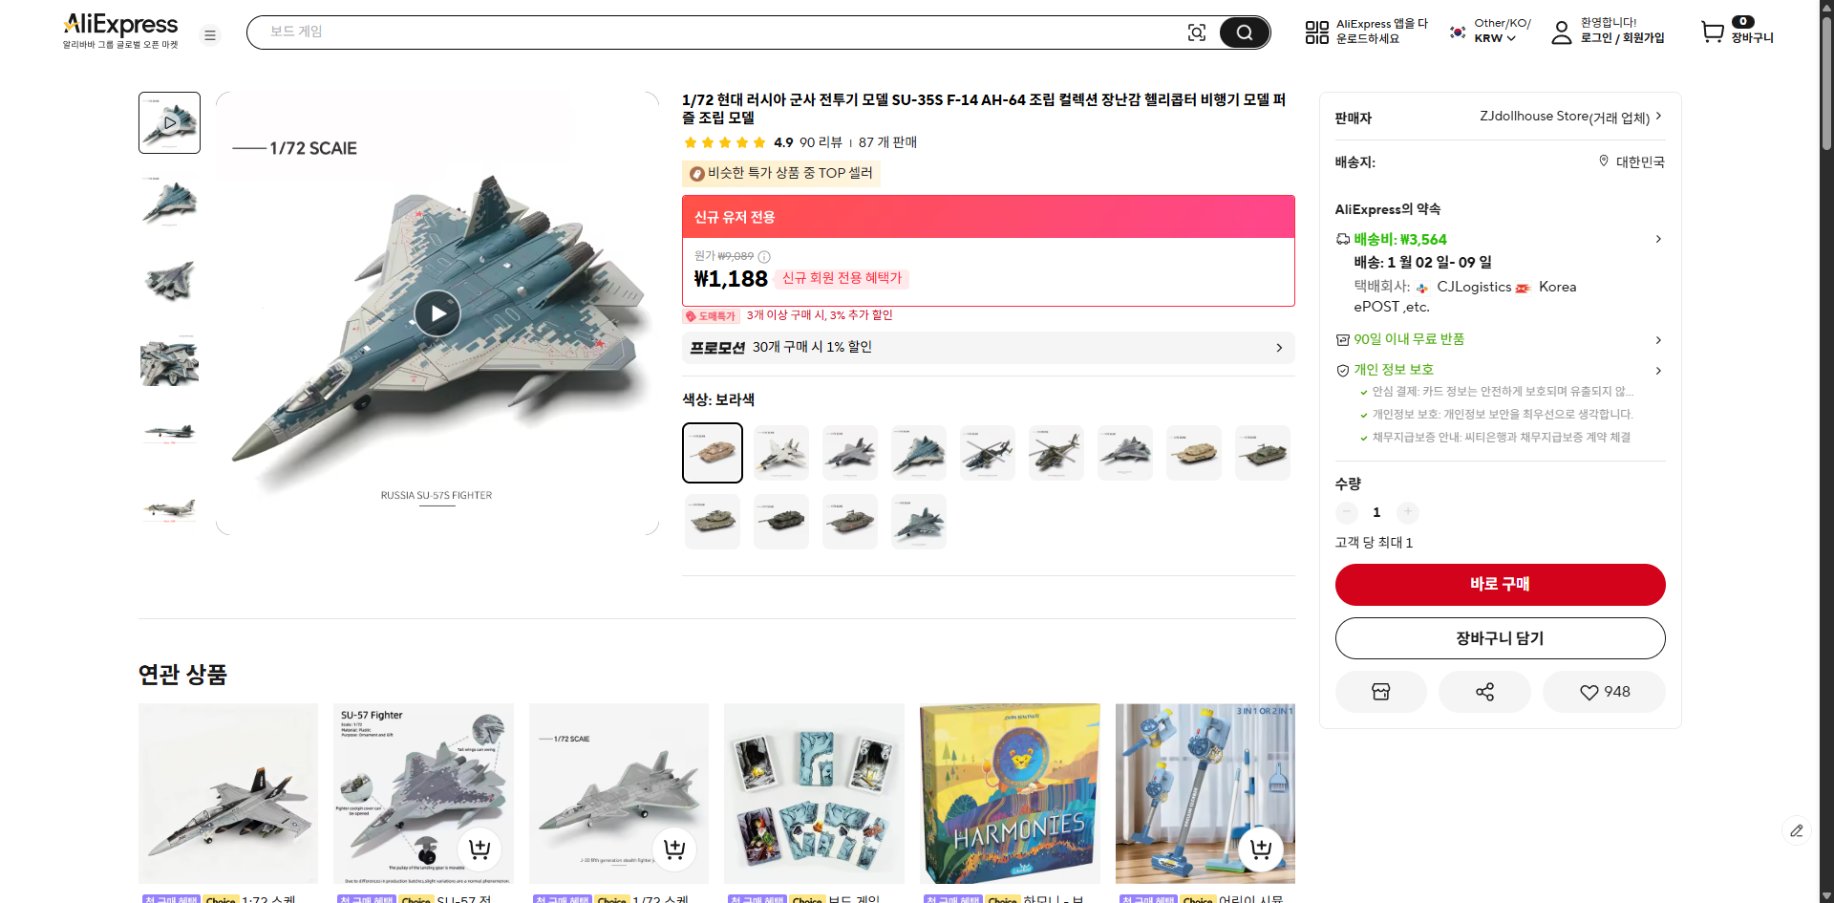Play the product video

point(437,312)
